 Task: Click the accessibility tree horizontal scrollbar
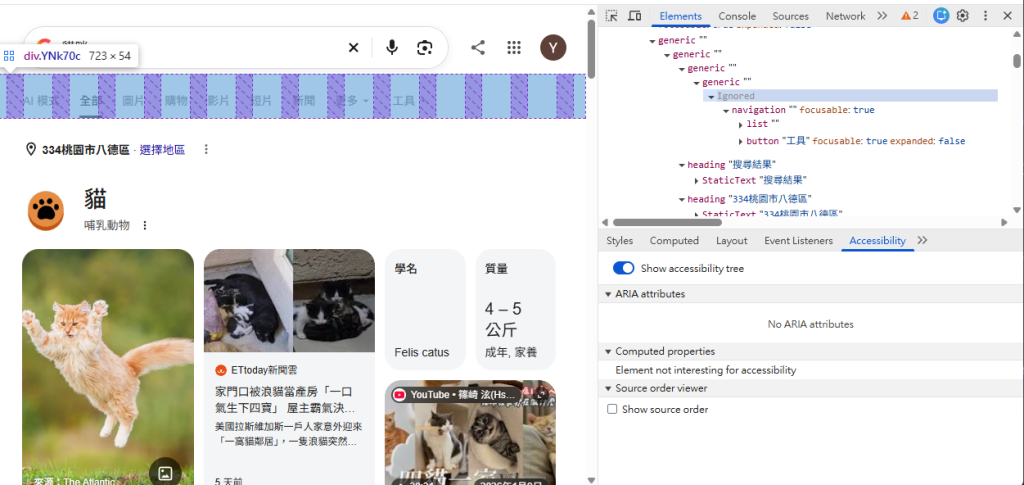667,223
